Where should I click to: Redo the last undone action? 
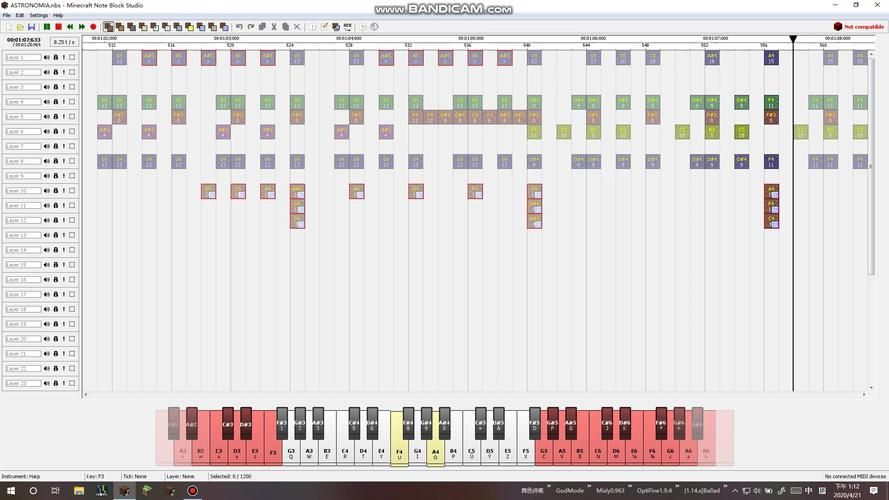point(251,27)
